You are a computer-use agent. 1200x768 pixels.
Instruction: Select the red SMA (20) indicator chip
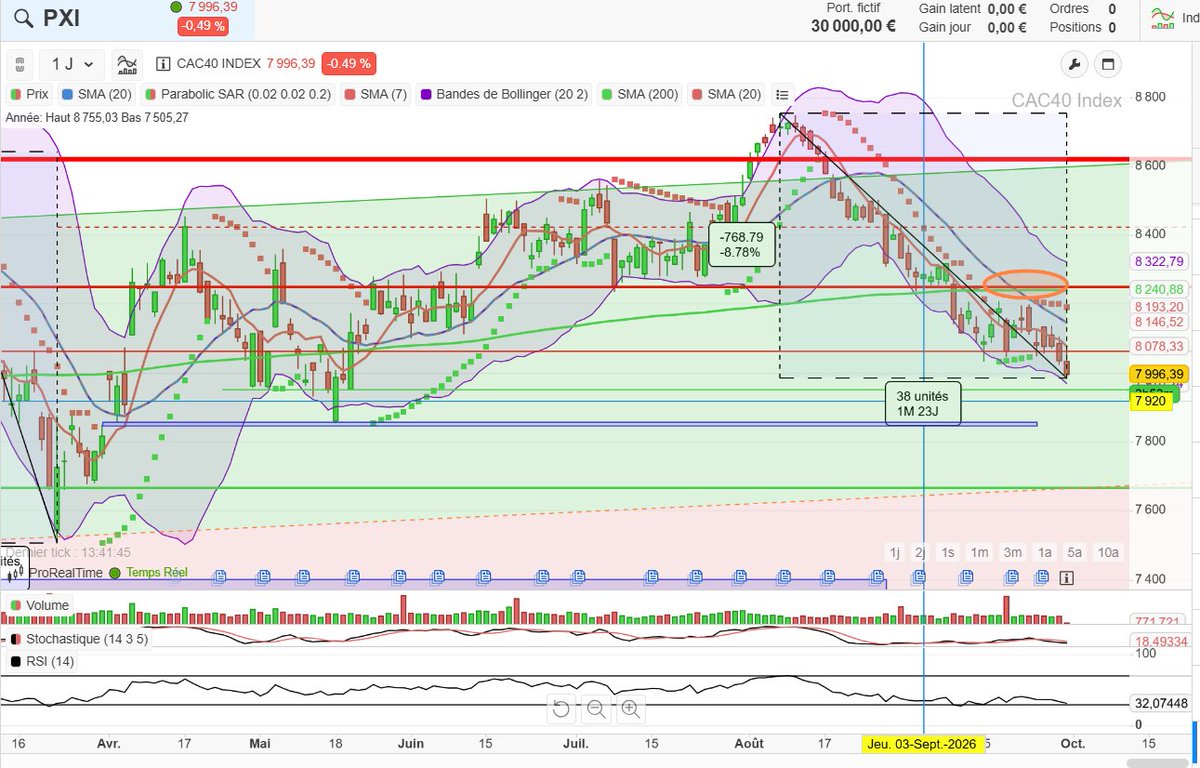point(727,95)
